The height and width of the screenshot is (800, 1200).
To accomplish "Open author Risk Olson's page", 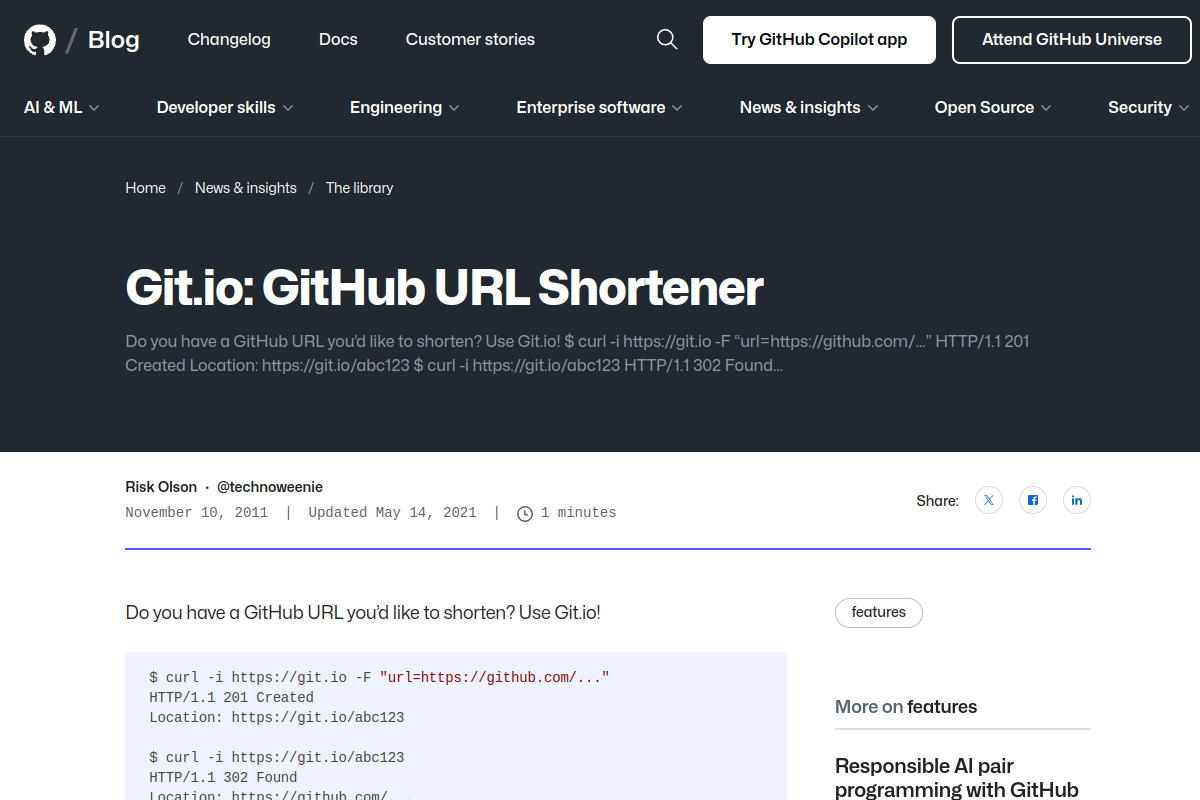I will tap(161, 487).
